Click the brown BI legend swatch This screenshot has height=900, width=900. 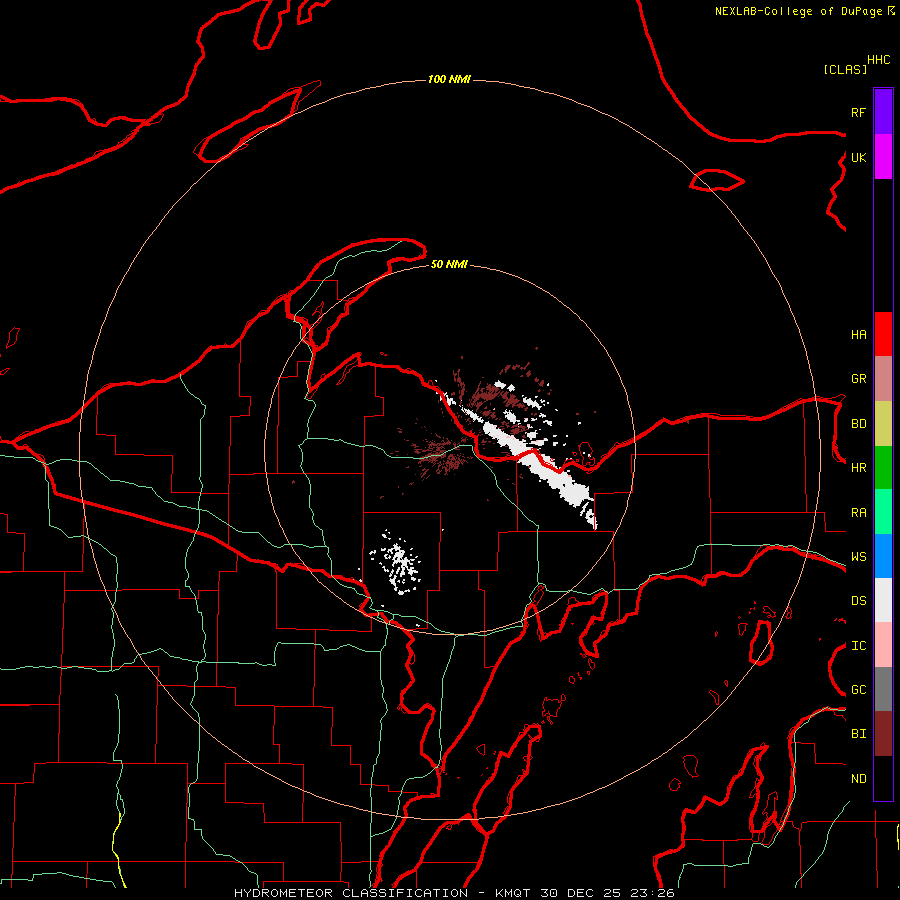click(x=883, y=734)
